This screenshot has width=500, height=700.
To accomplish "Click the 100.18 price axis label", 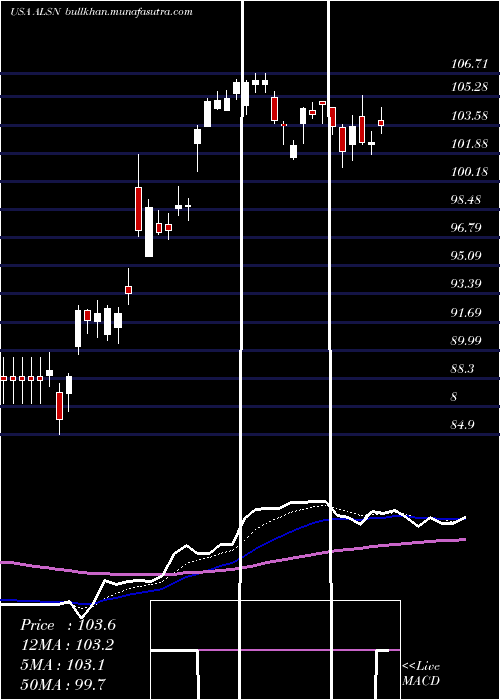I will [x=469, y=171].
